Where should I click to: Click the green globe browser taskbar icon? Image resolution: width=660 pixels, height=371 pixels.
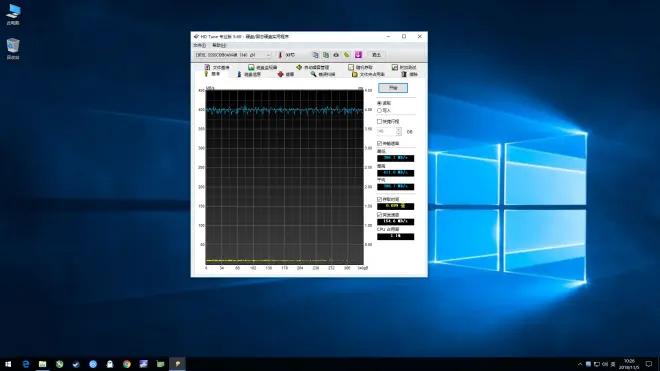59,364
